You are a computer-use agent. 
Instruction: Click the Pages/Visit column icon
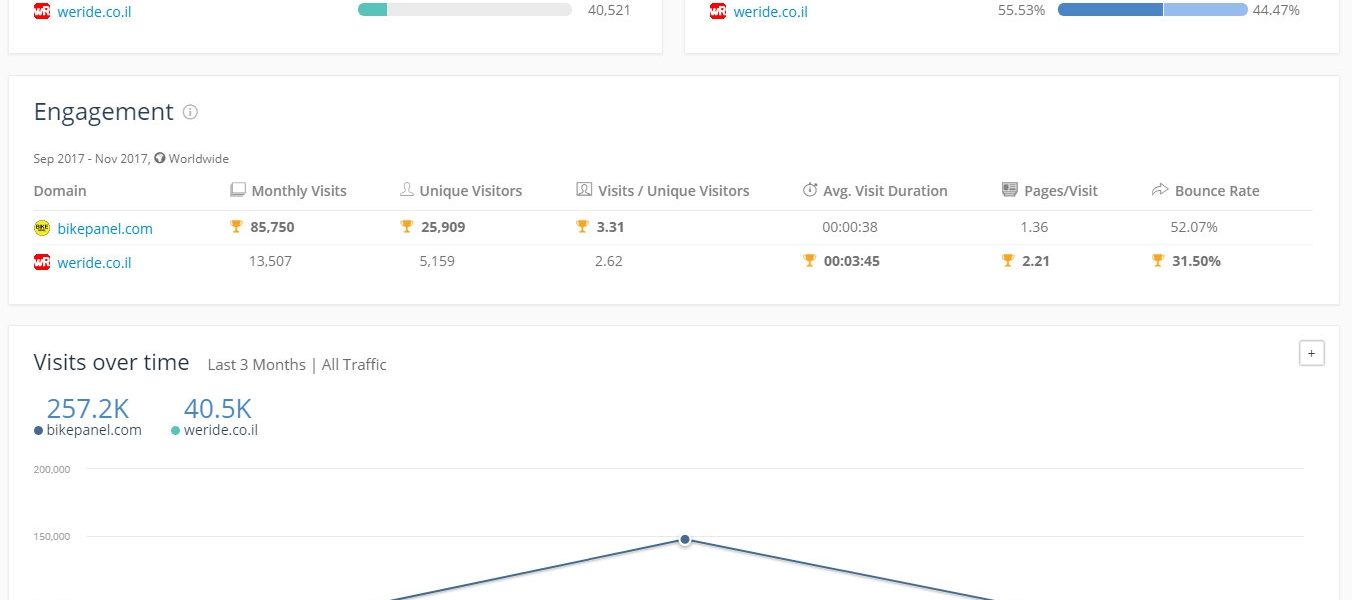1009,190
